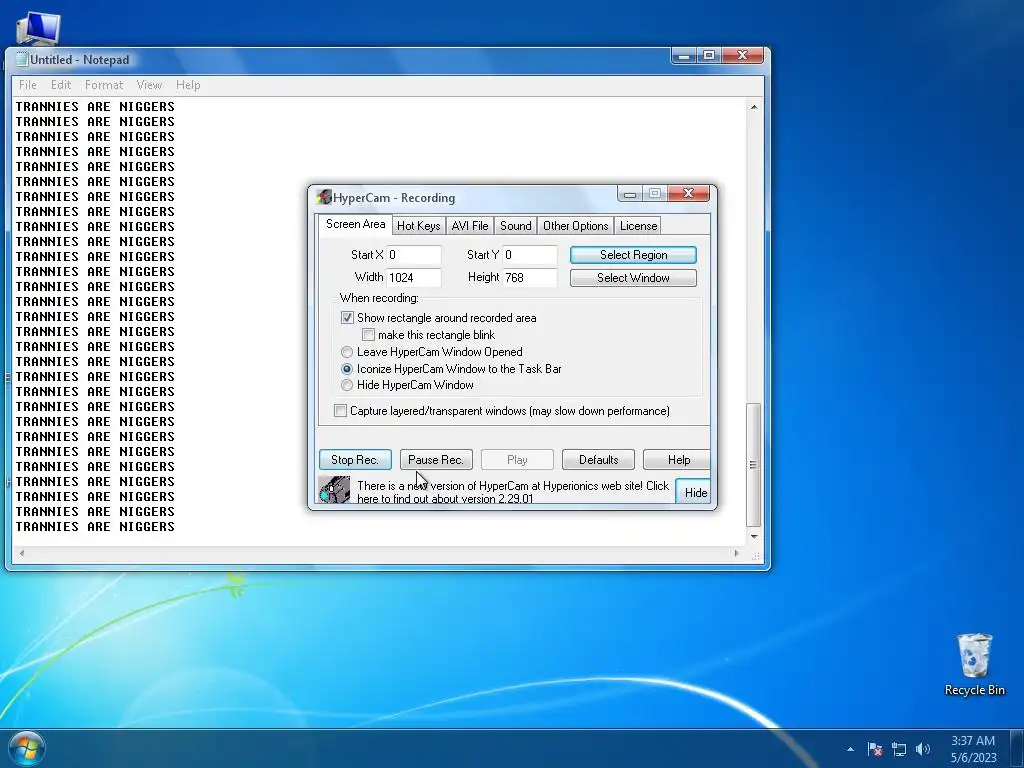
Task: Open Notepad View menu
Action: coord(149,85)
